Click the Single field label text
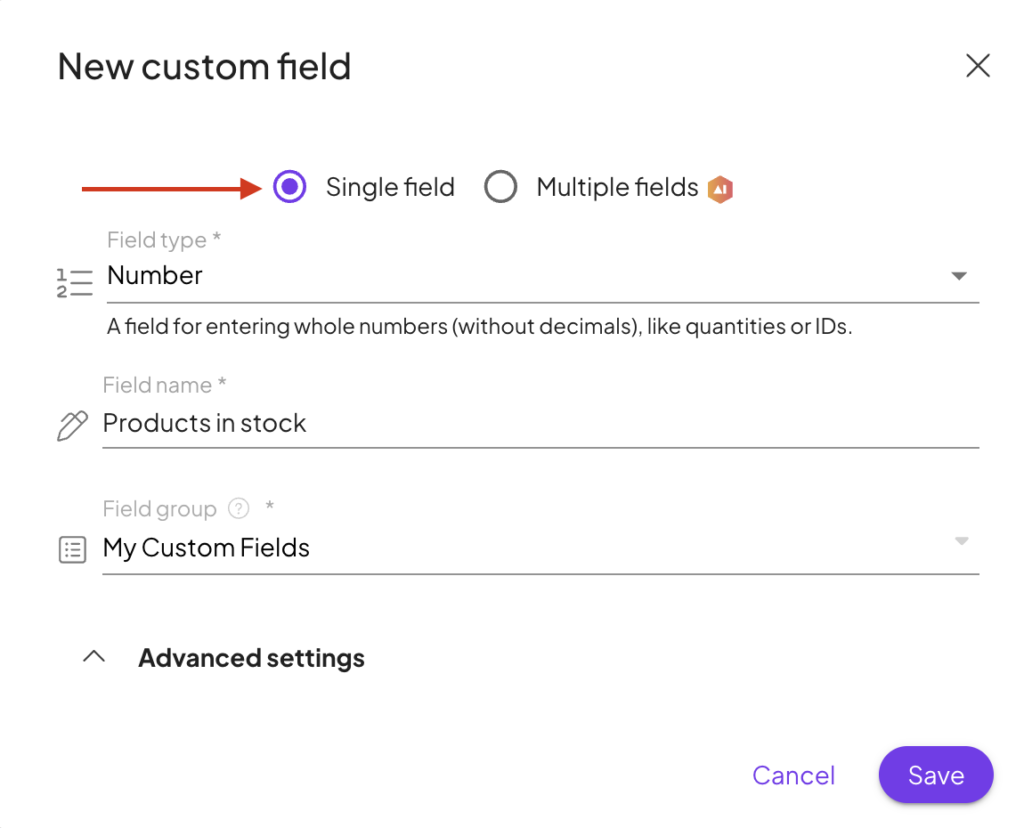 [390, 187]
